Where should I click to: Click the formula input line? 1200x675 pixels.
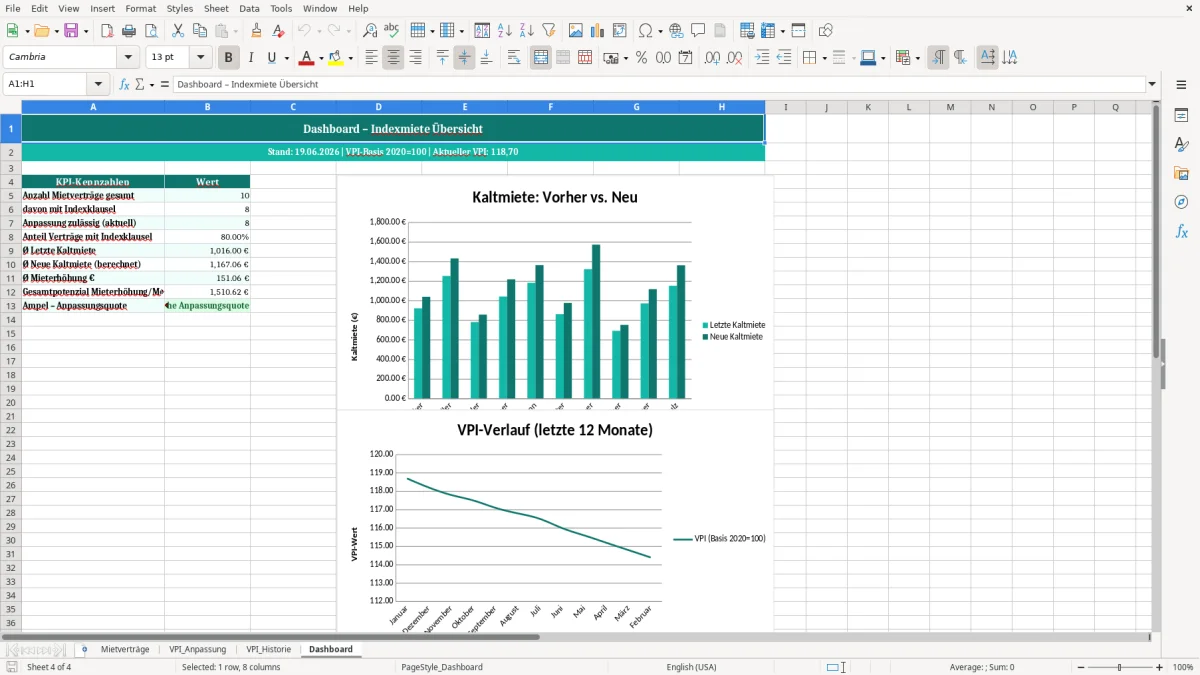point(658,84)
